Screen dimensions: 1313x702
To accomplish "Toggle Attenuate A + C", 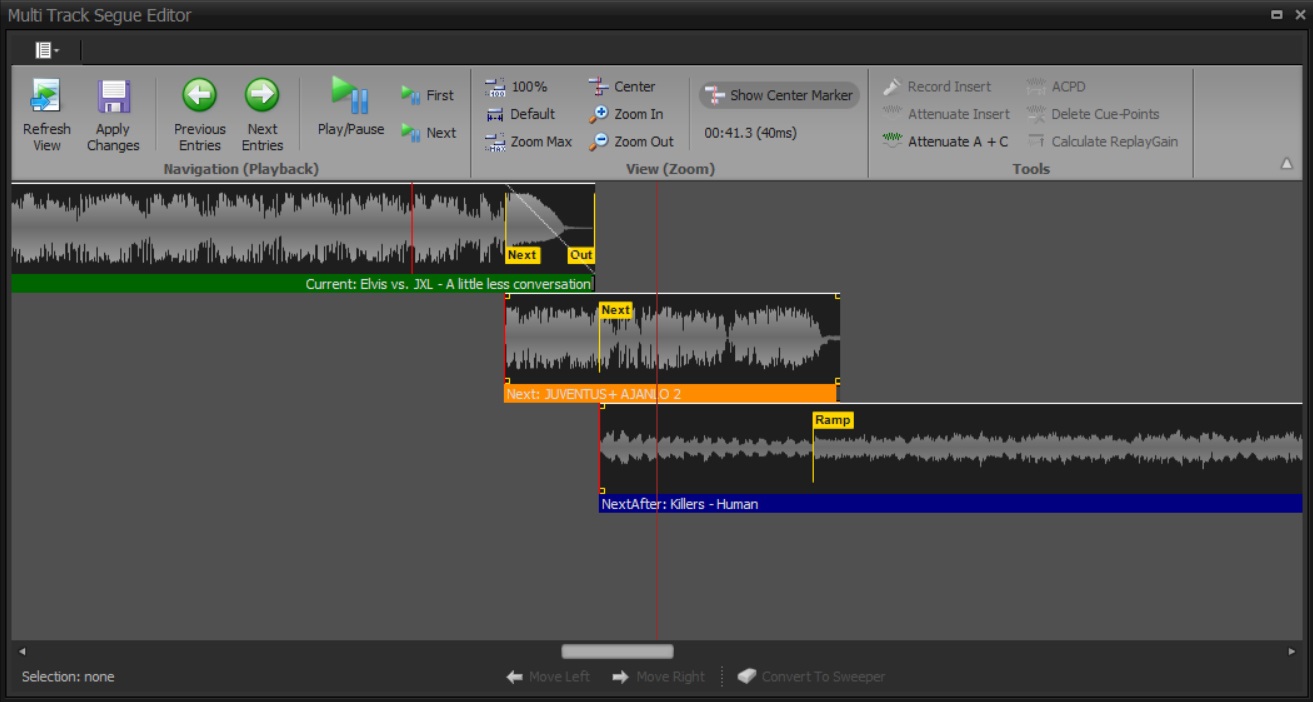I will point(945,142).
